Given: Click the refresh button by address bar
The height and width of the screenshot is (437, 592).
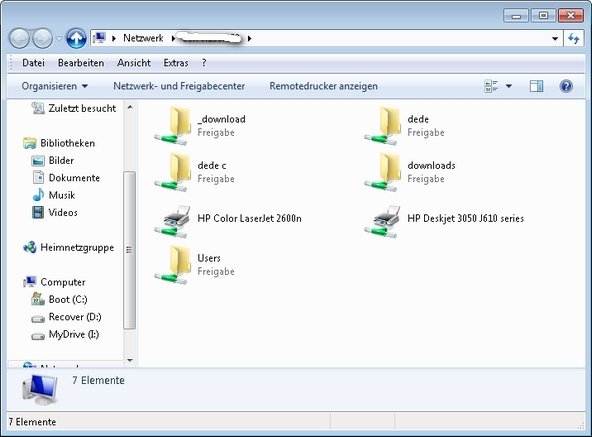Looking at the screenshot, I should [x=574, y=38].
